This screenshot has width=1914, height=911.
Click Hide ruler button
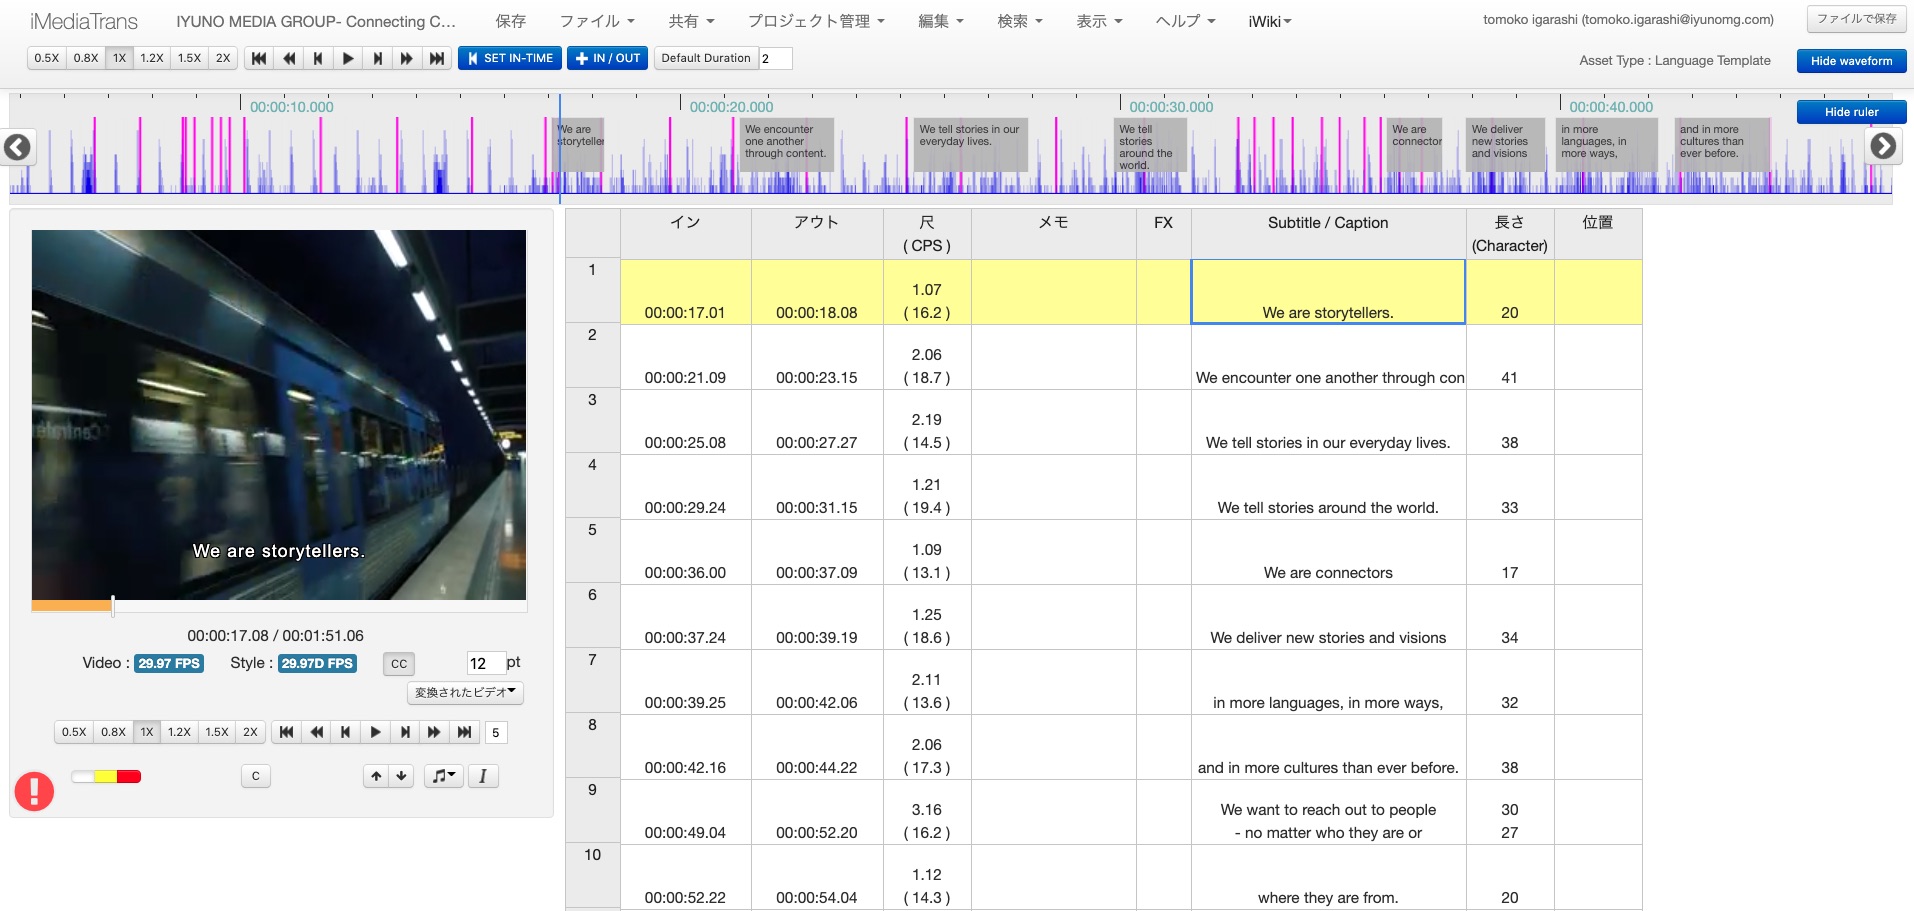click(x=1851, y=112)
